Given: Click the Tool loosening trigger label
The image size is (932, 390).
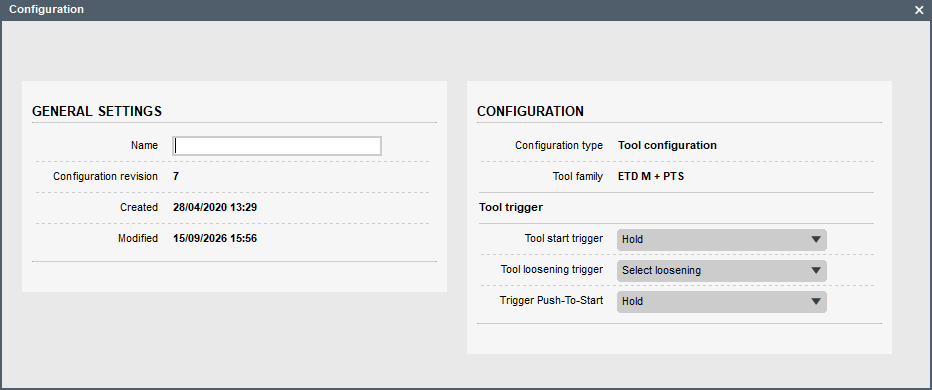Looking at the screenshot, I should tap(552, 269).
